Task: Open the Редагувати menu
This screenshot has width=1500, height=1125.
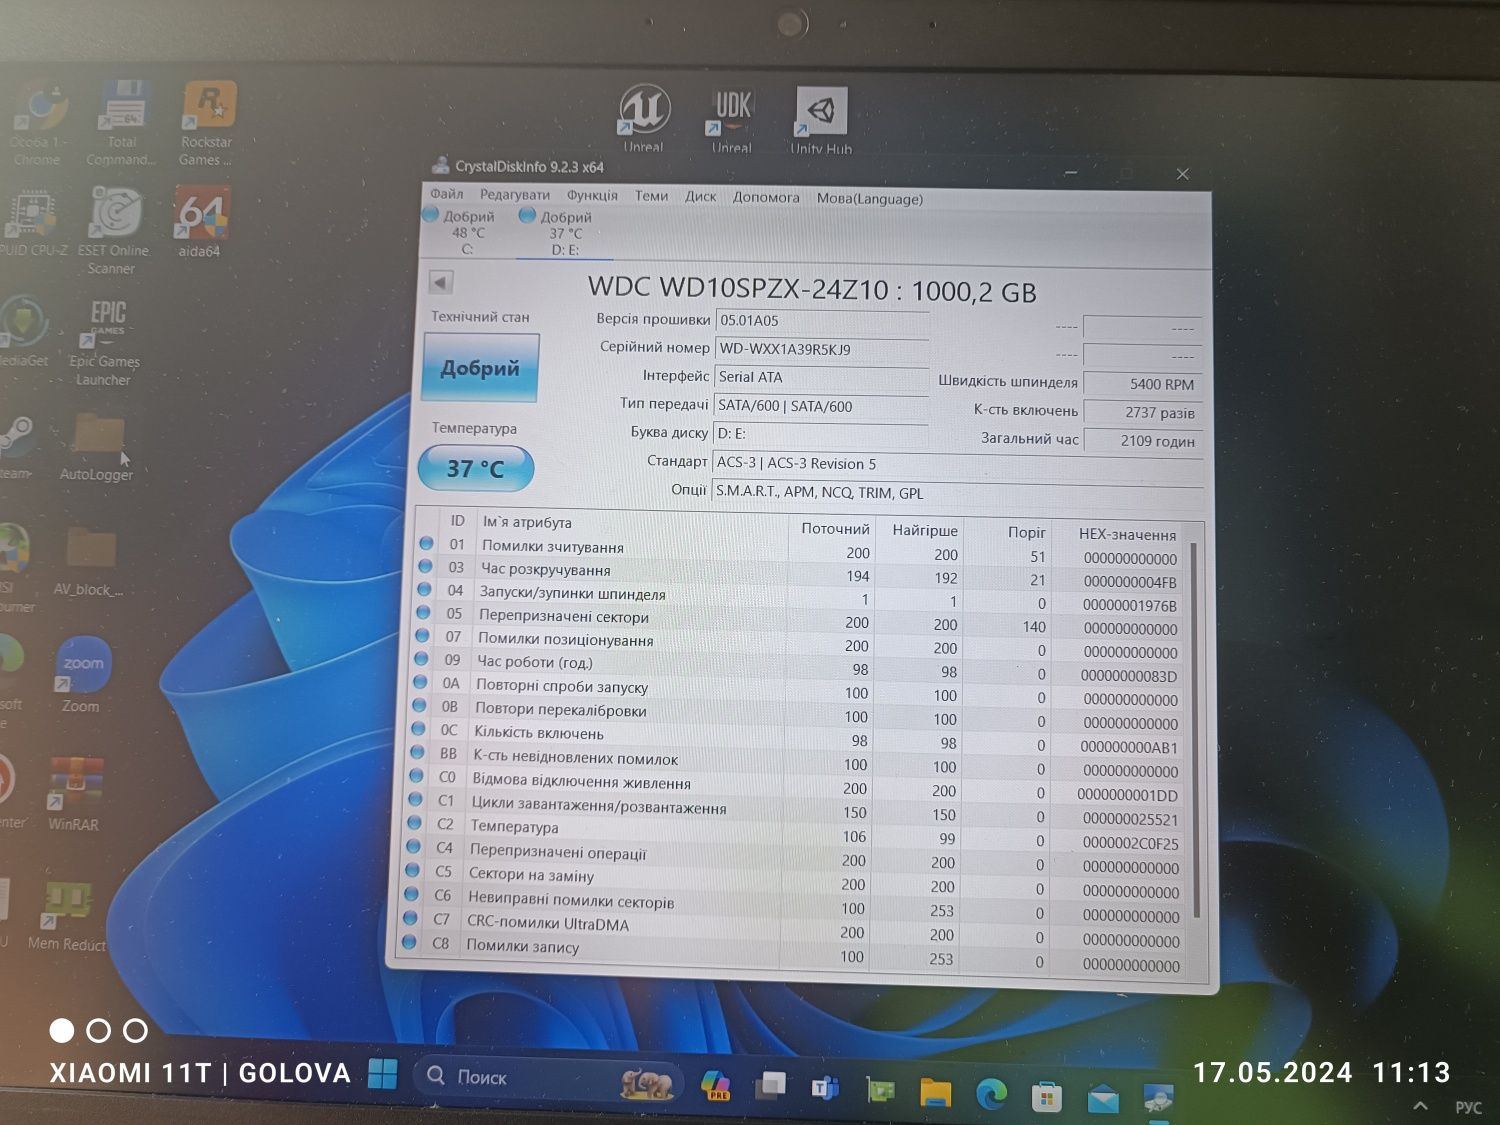Action: click(x=515, y=195)
